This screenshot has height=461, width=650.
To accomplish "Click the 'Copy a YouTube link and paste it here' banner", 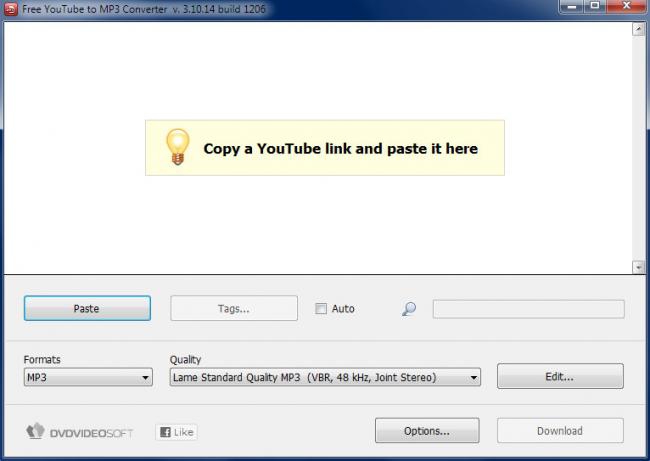I will point(325,148).
